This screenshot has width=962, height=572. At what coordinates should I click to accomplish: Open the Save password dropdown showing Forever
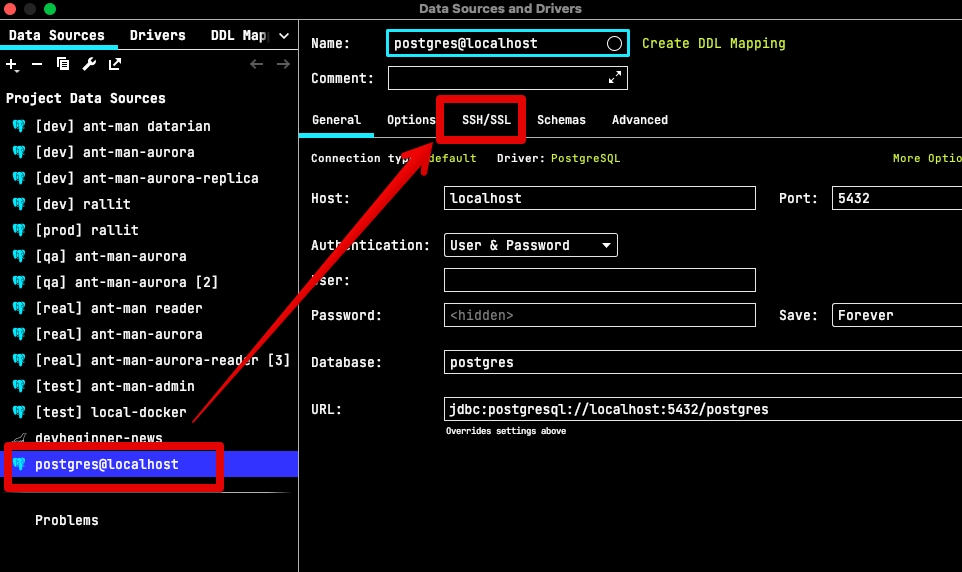(x=896, y=315)
